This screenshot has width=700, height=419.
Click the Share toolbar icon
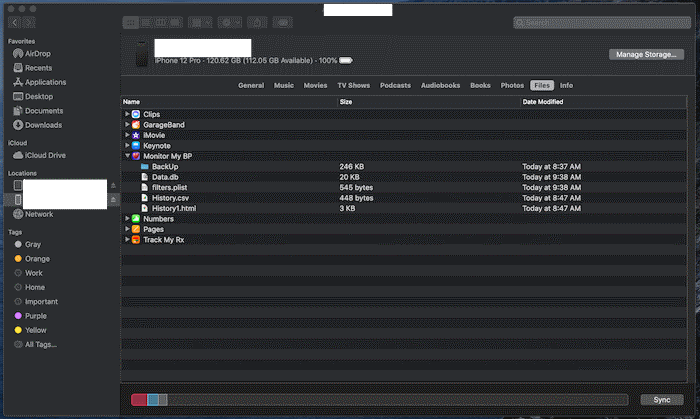257,22
